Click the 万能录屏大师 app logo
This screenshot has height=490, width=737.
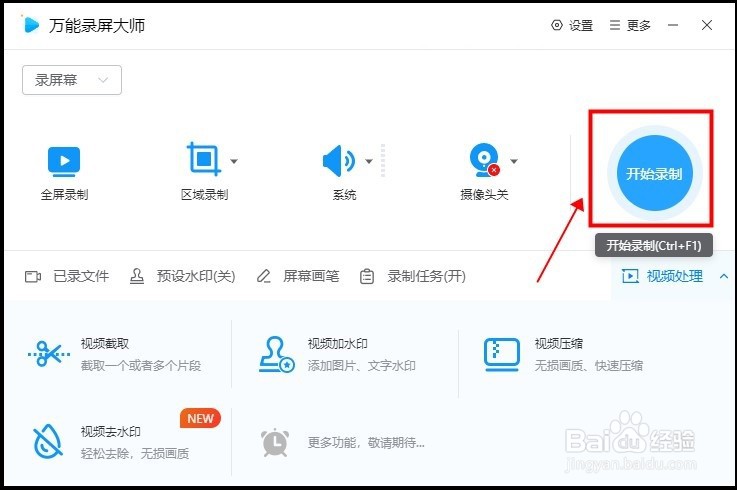[31, 25]
